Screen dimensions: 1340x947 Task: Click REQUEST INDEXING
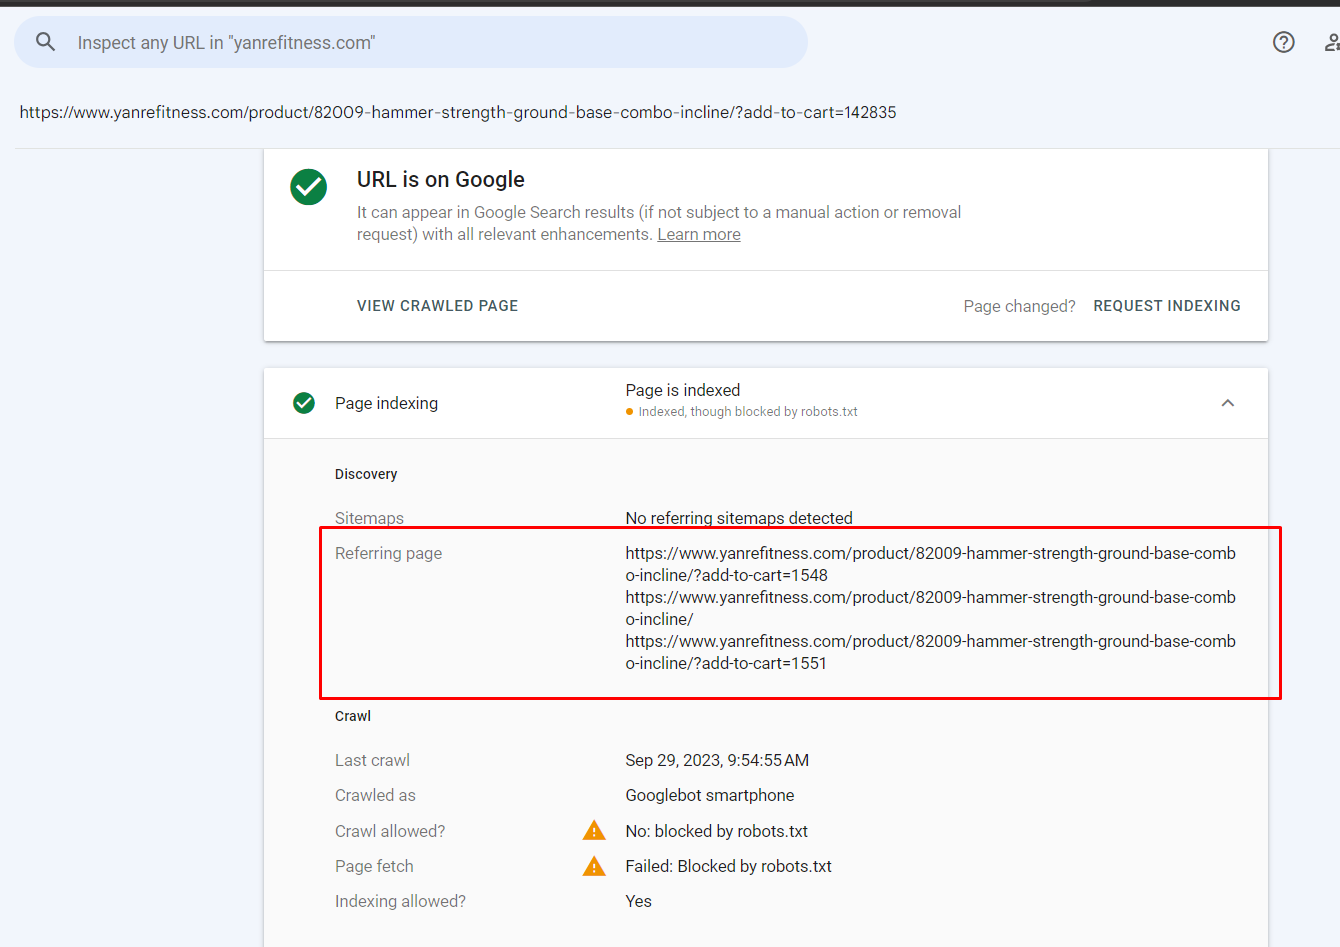point(1167,306)
